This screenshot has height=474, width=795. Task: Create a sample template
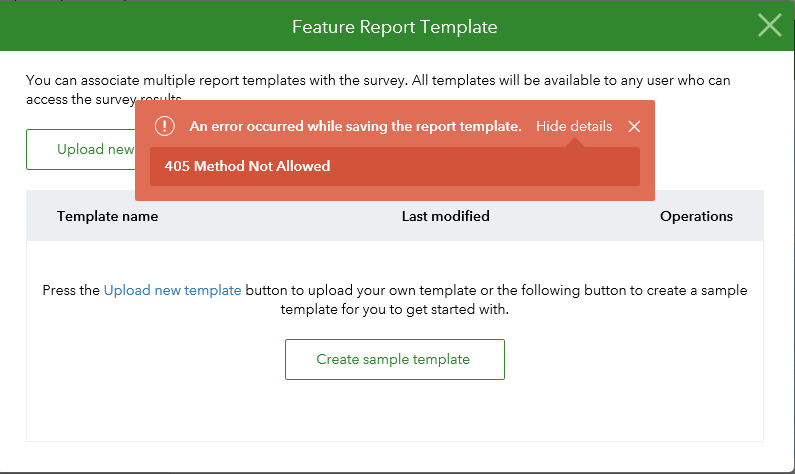tap(394, 359)
